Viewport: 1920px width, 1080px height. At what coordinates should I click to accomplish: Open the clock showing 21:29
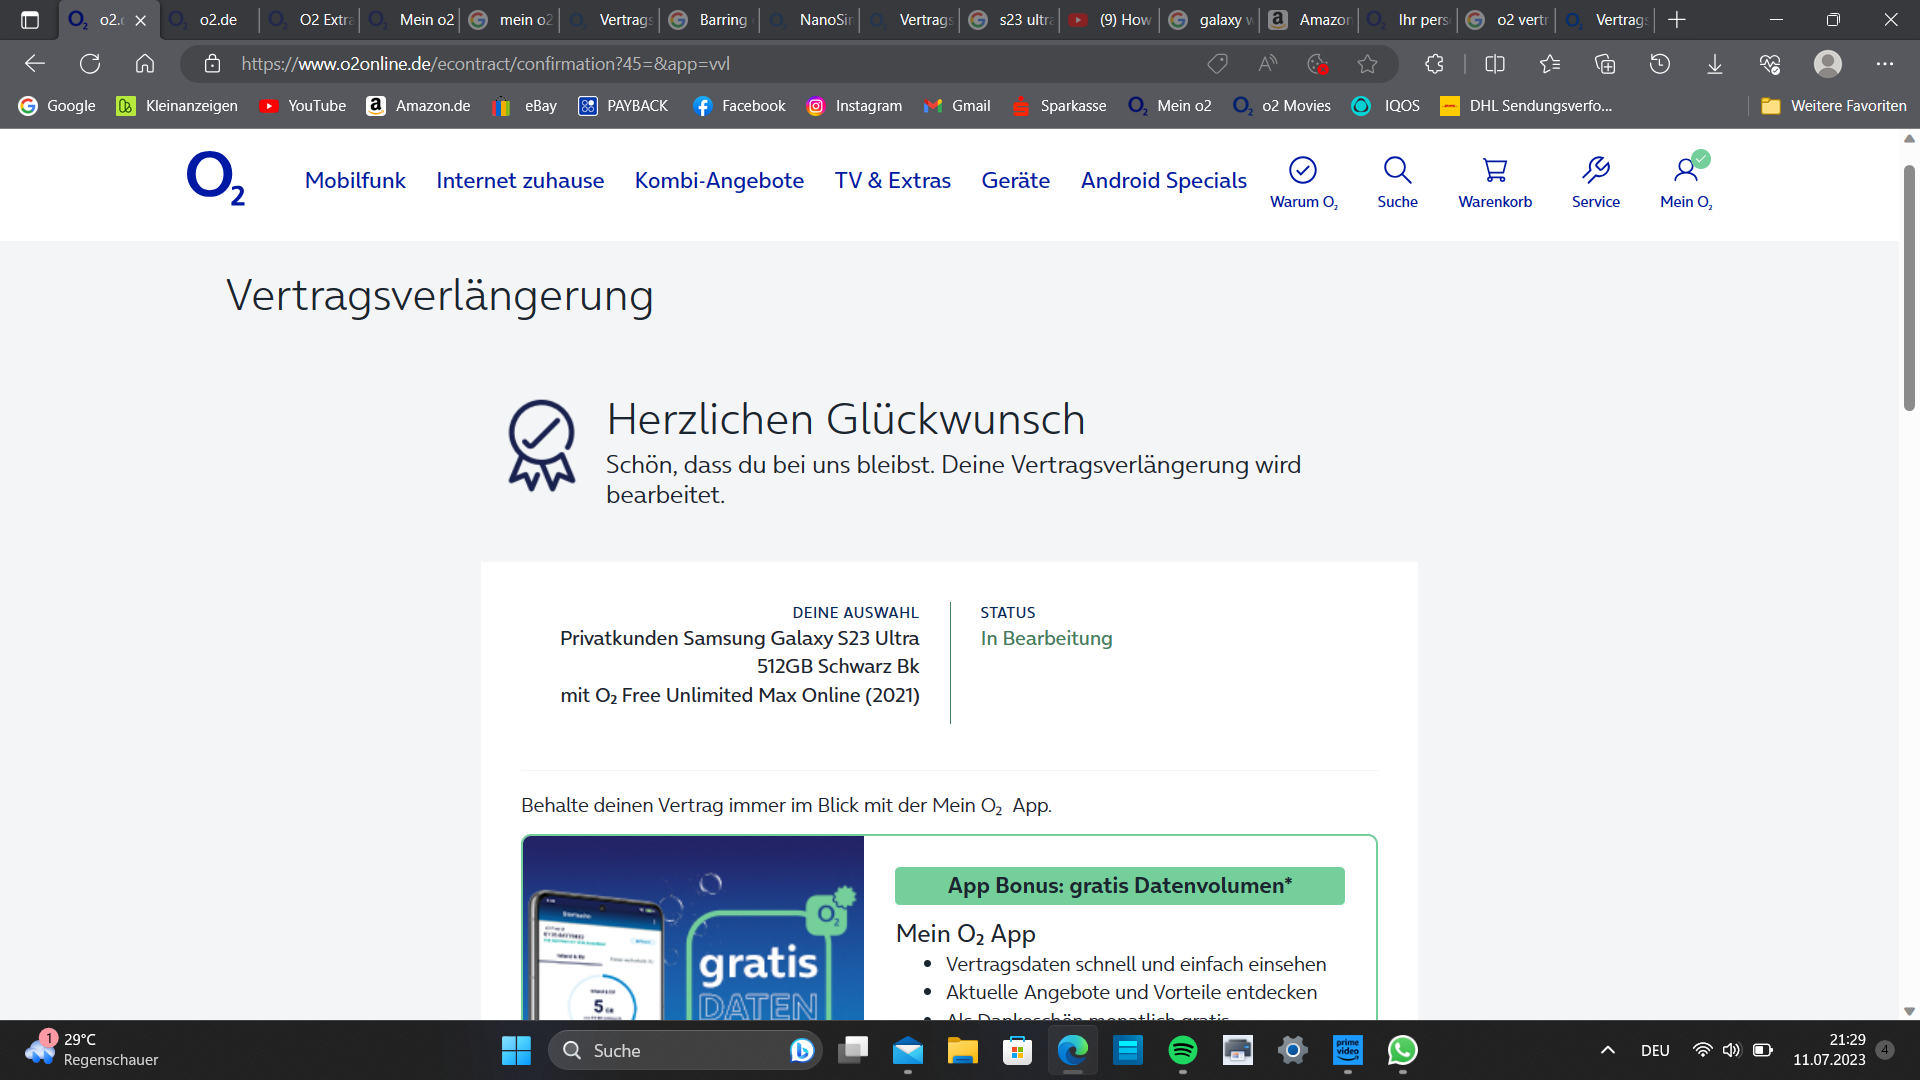(x=1829, y=1050)
